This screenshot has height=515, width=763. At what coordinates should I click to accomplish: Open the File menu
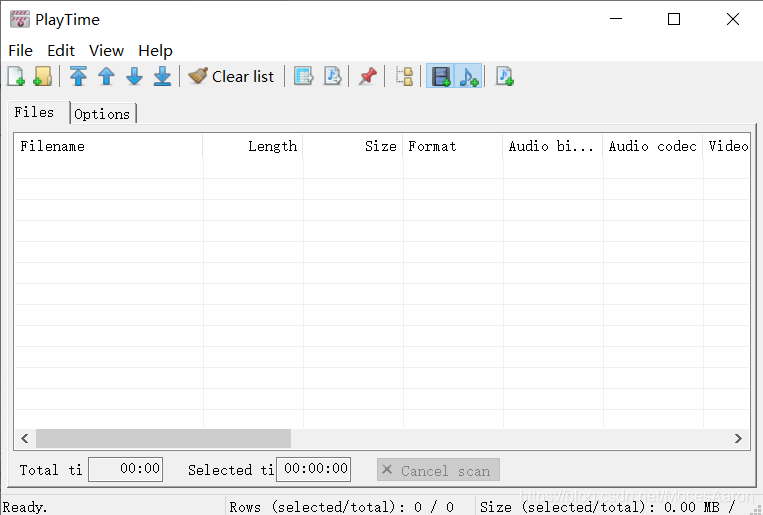coord(20,51)
